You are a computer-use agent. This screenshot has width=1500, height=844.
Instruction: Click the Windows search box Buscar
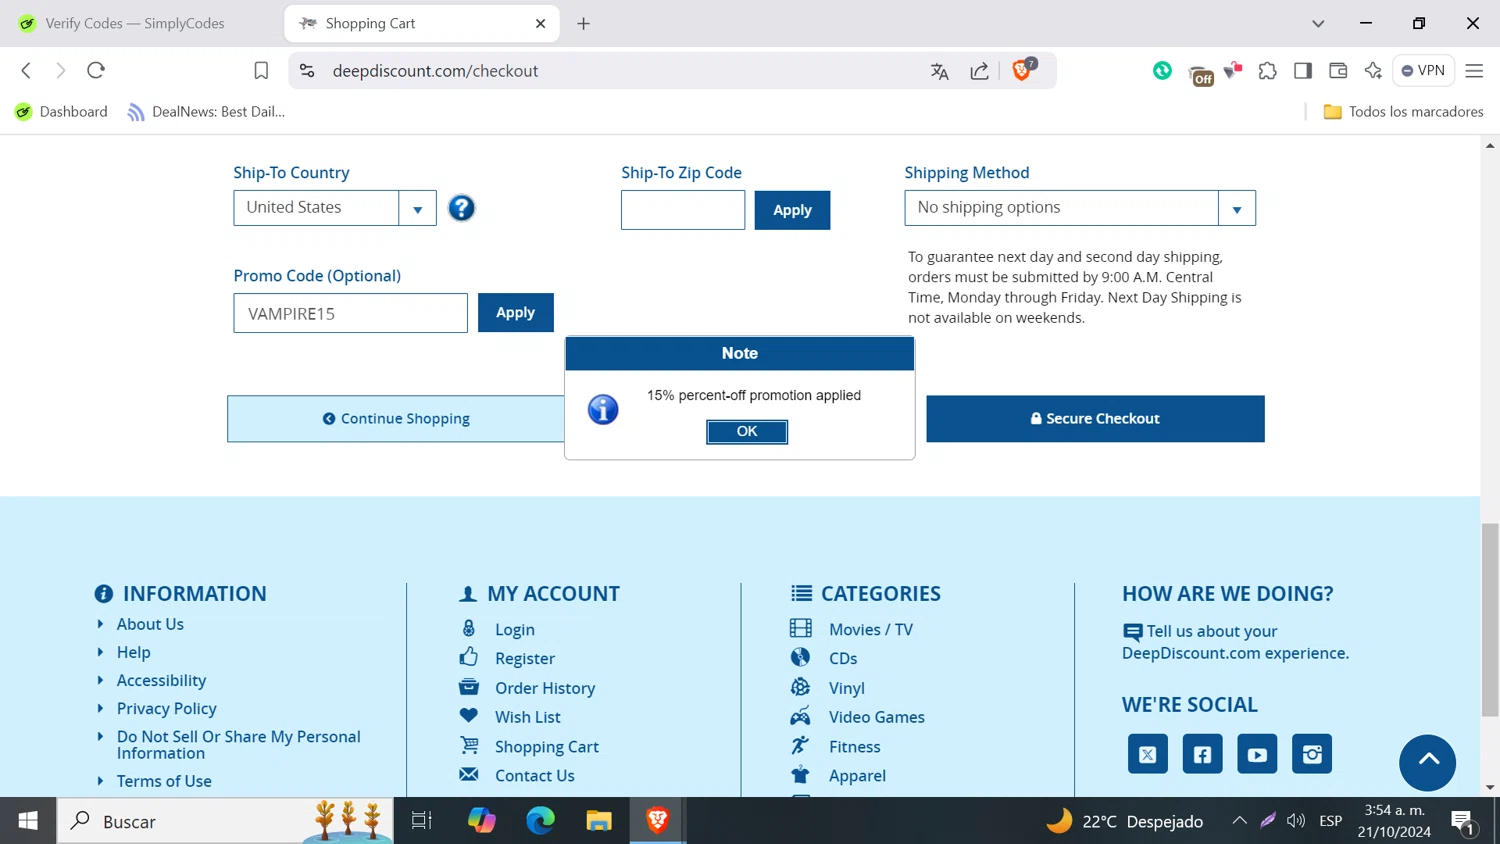point(225,821)
